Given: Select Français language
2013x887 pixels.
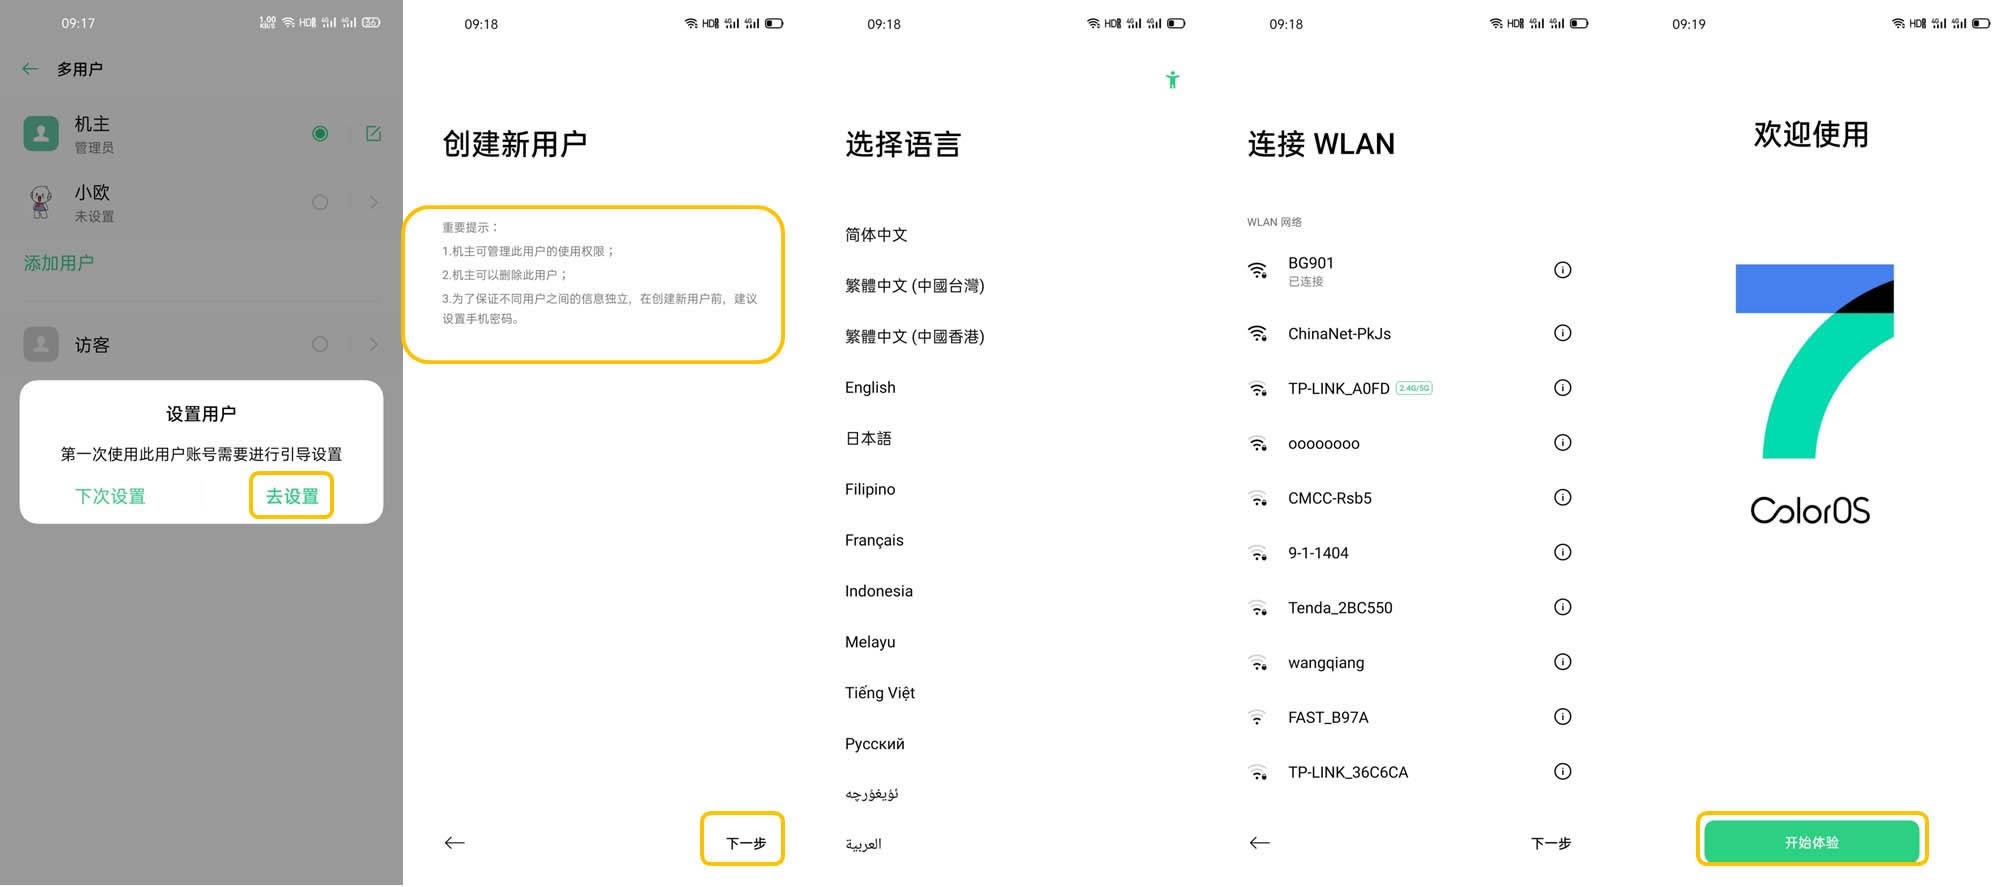Looking at the screenshot, I should point(874,540).
